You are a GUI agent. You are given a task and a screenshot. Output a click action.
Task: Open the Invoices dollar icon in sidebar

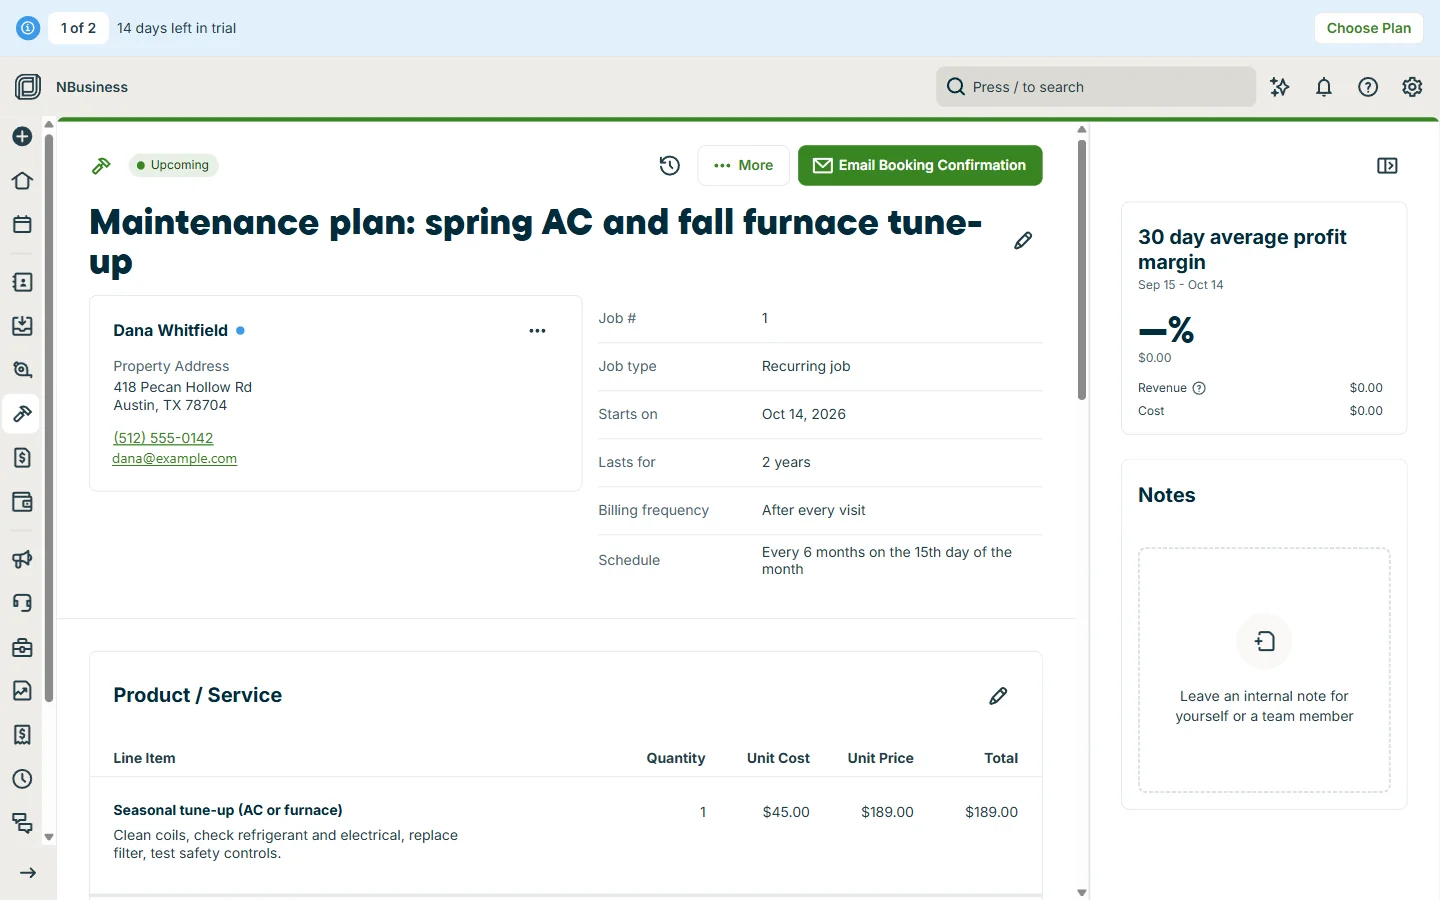[x=22, y=458]
